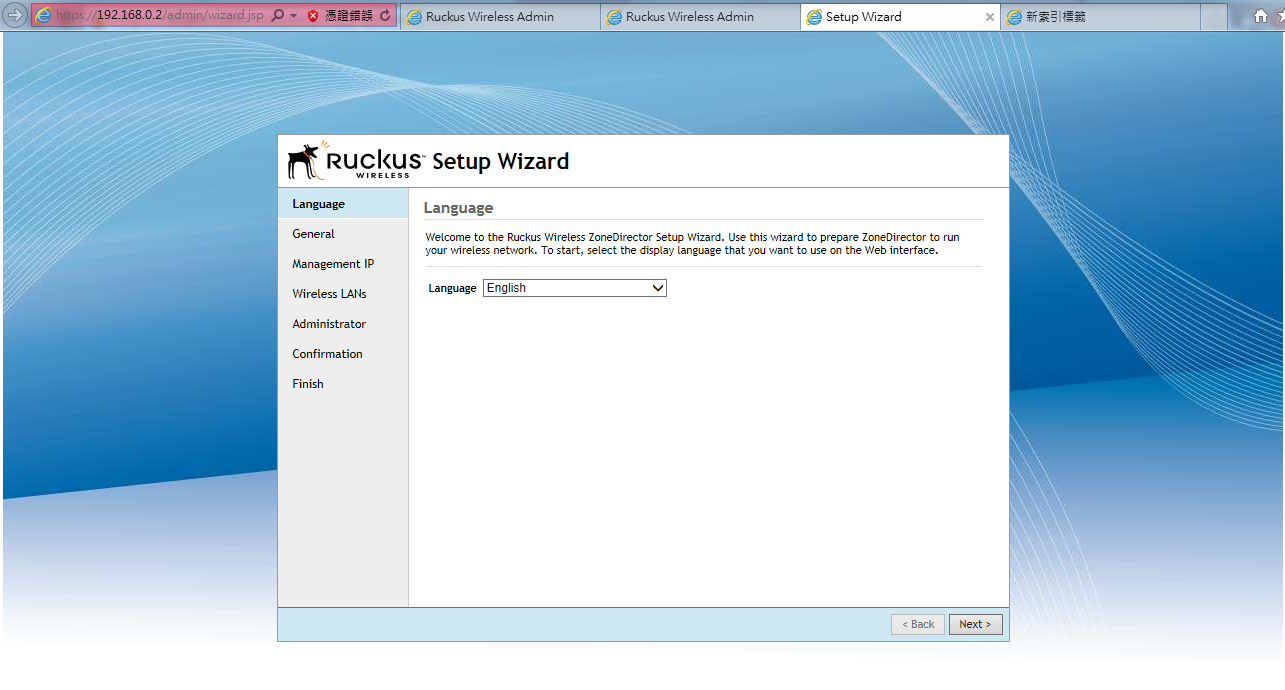The width and height of the screenshot is (1285, 690).
Task: Expand the address bar dropdown arrow
Action: [293, 16]
